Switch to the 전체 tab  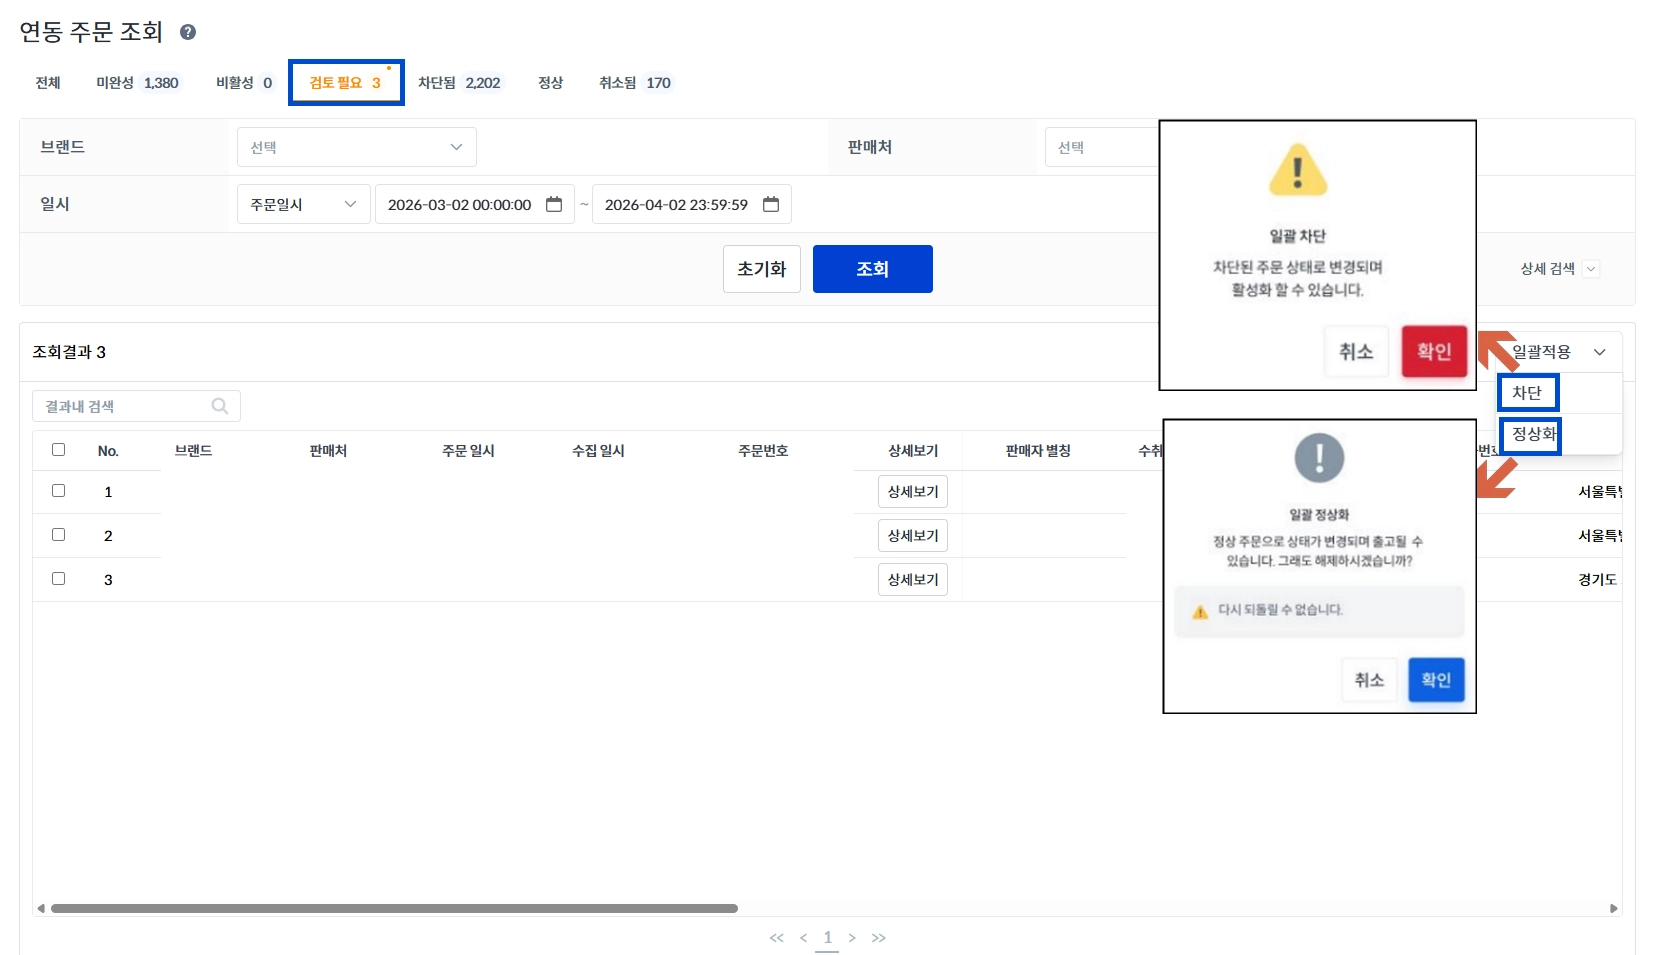48,83
